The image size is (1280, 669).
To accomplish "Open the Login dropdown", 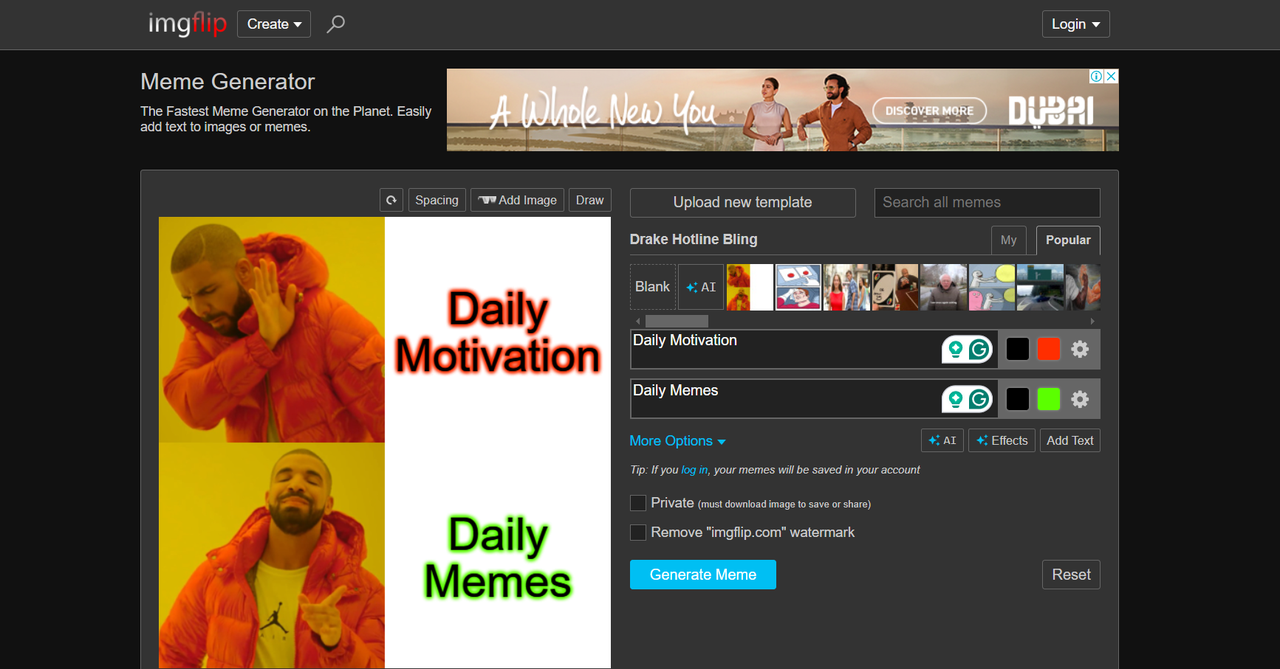I will 1075,24.
